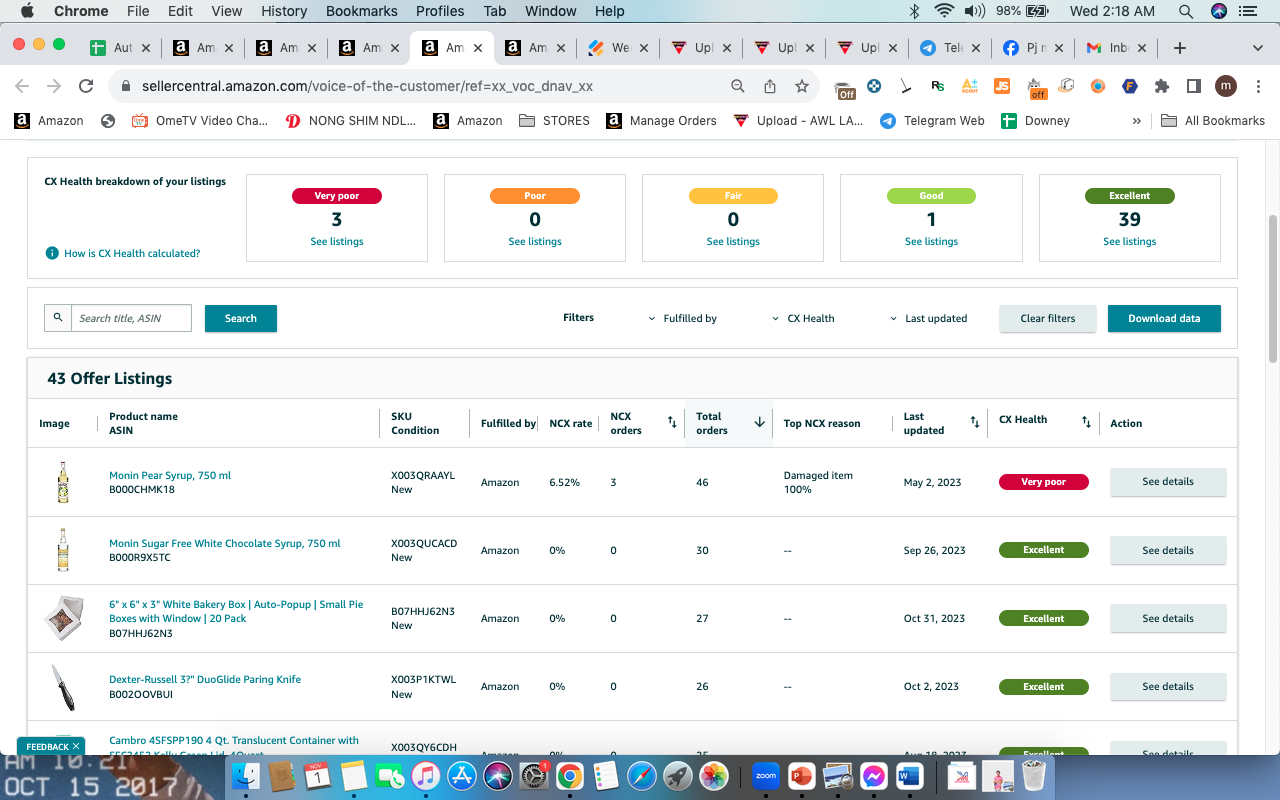Sort the table by NCX orders
Screen dimensions: 1280x800
[672, 423]
